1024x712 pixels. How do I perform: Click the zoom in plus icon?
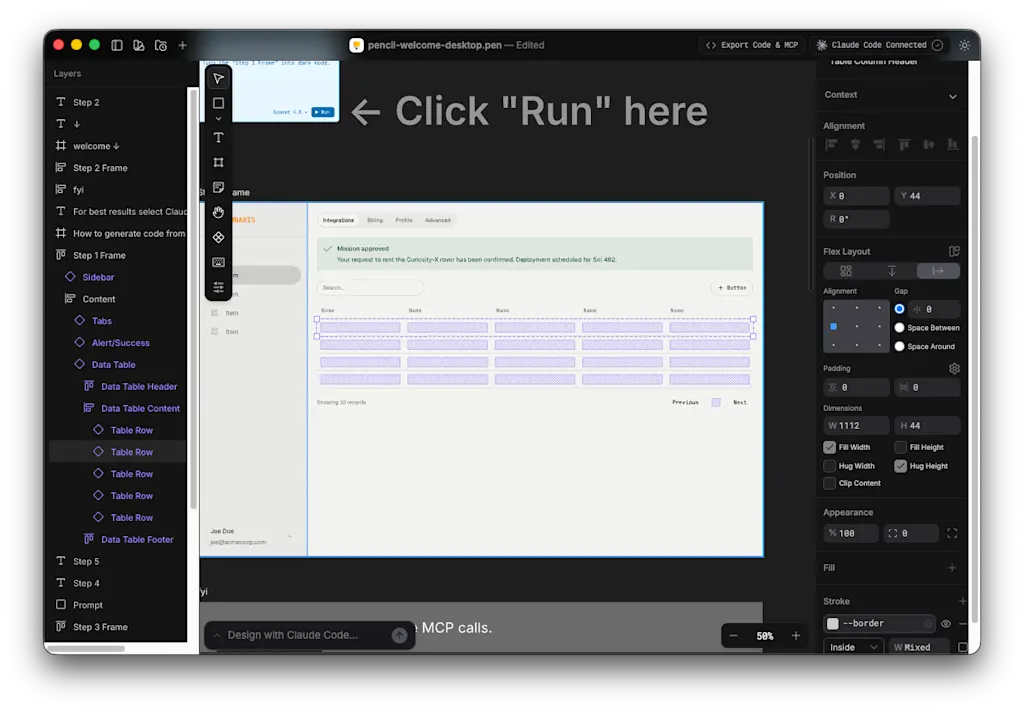pos(795,636)
